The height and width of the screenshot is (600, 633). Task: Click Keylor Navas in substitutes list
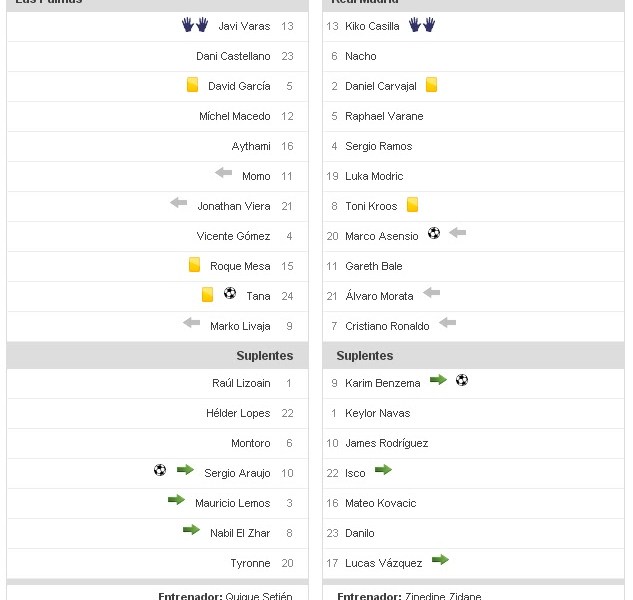(x=377, y=413)
